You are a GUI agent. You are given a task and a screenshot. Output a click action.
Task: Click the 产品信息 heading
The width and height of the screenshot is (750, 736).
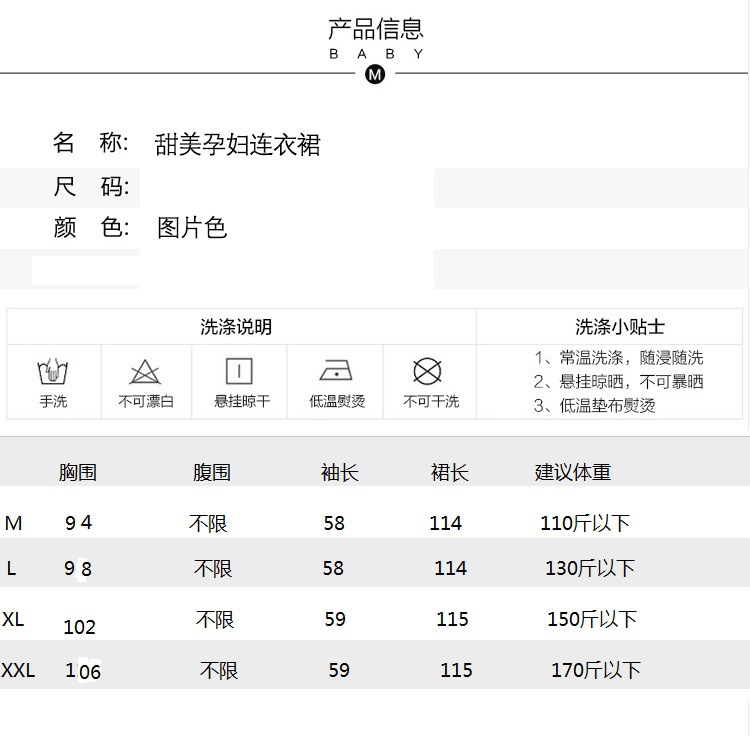375,29
